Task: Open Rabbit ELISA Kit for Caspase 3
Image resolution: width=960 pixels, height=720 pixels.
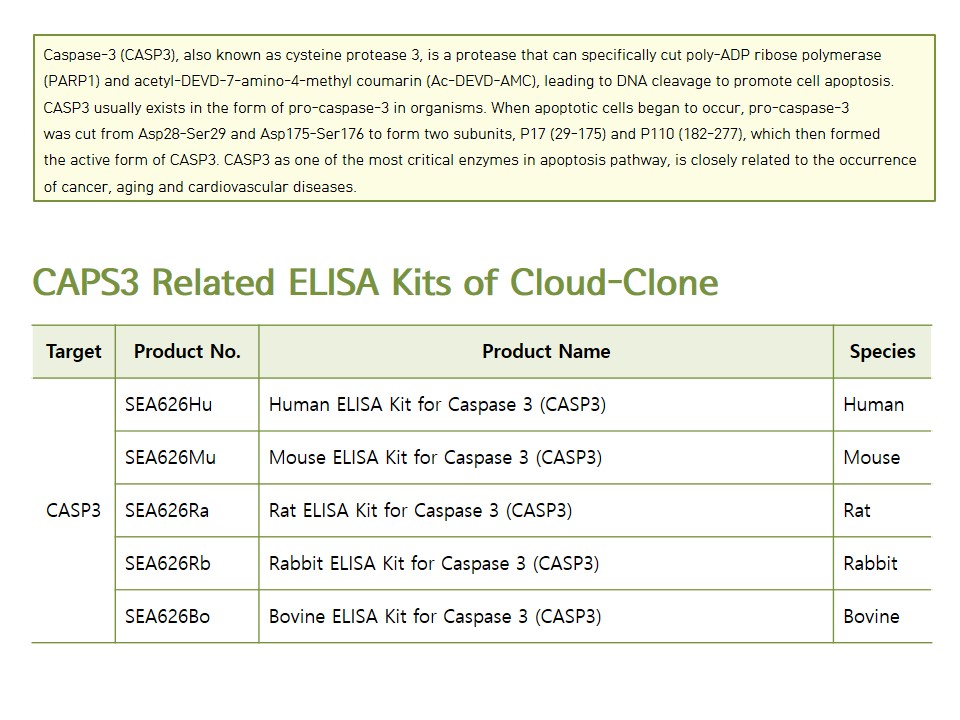Action: pos(434,564)
